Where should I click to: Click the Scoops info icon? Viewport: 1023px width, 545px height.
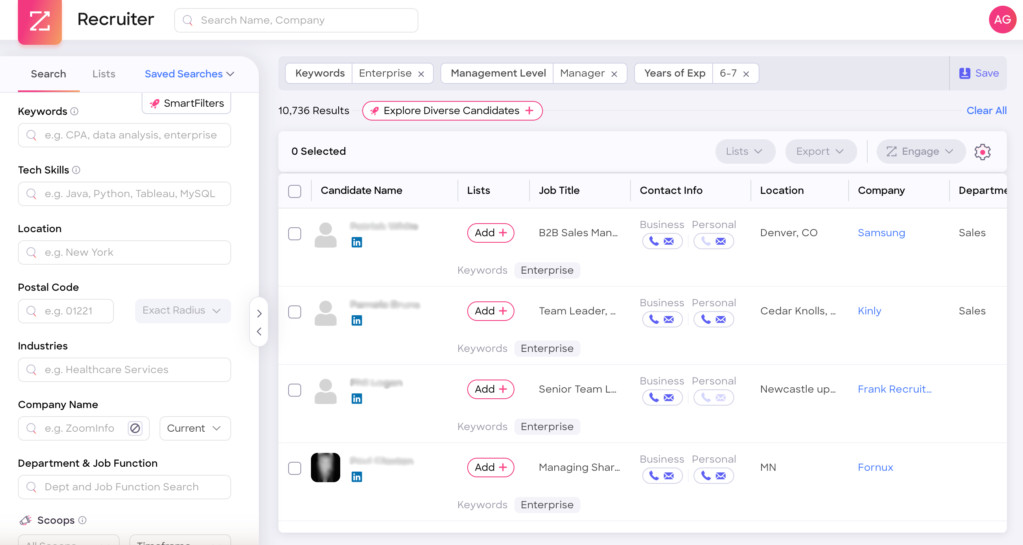pos(82,520)
